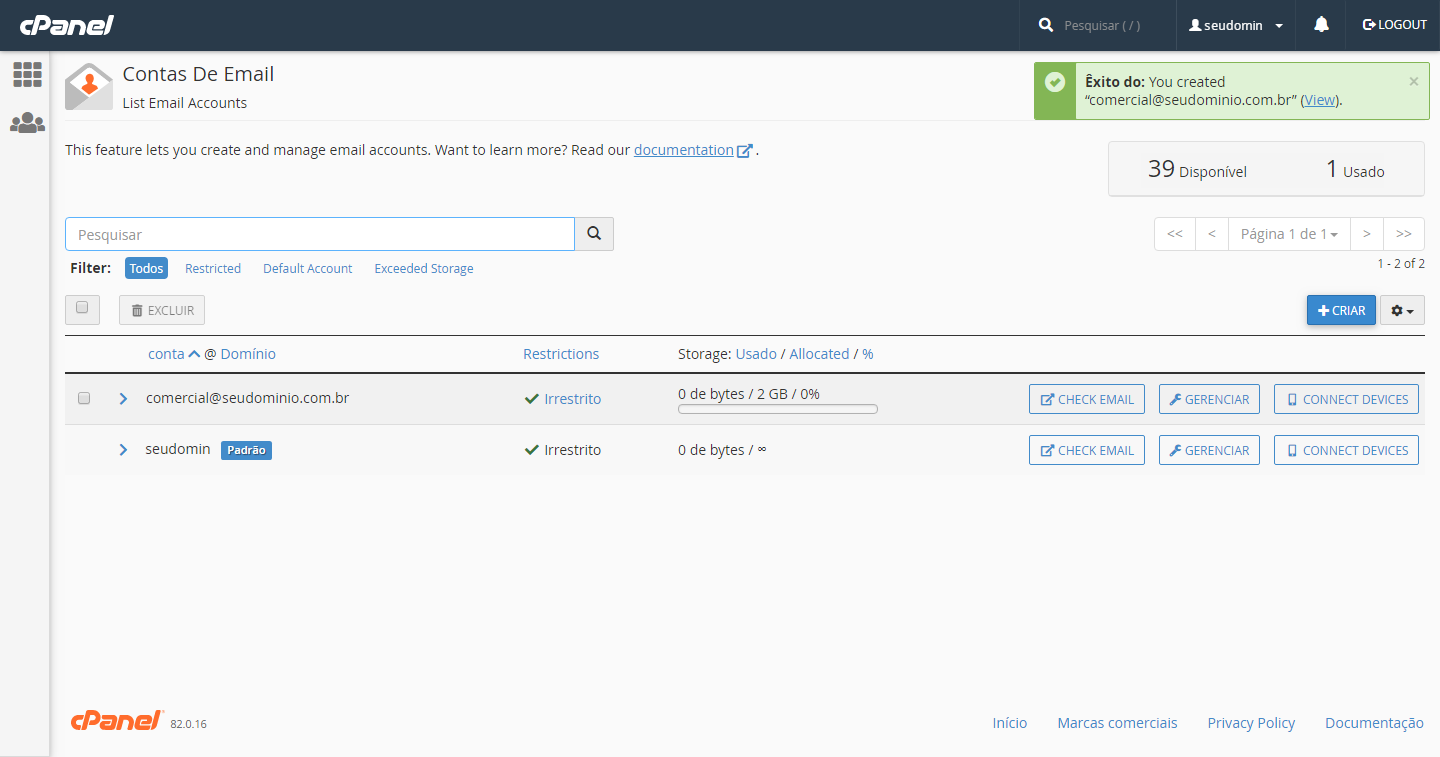Click the 39 Disponível counter
This screenshot has width=1440, height=757.
tap(1197, 169)
